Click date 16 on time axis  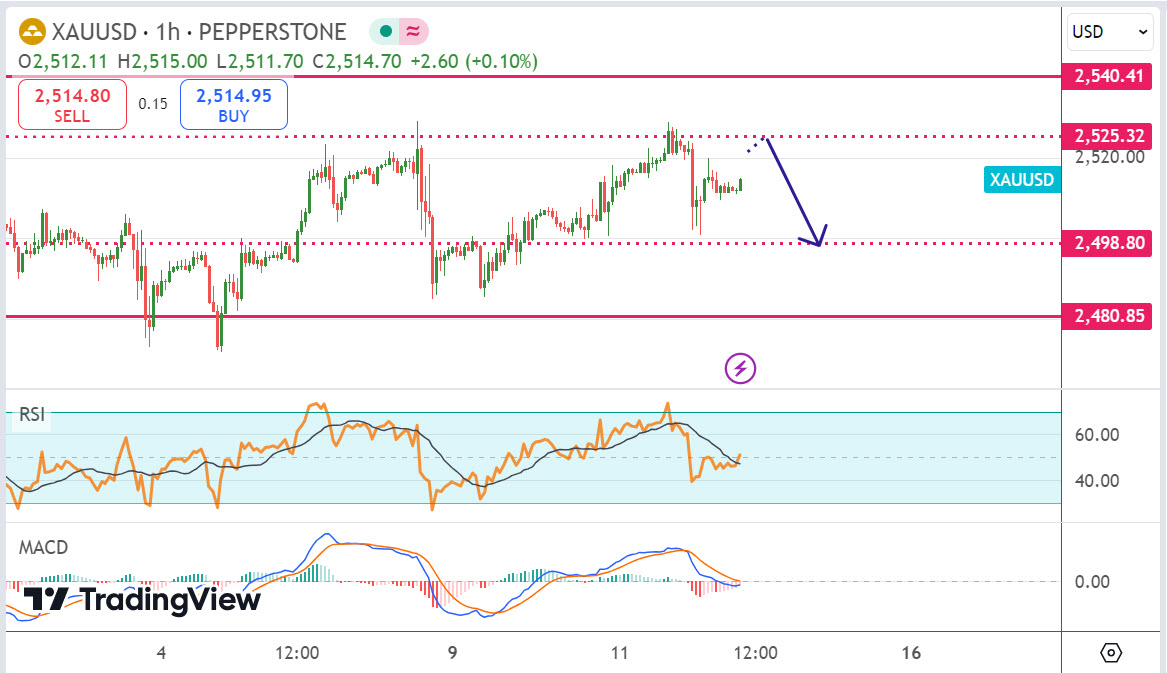coord(910,653)
